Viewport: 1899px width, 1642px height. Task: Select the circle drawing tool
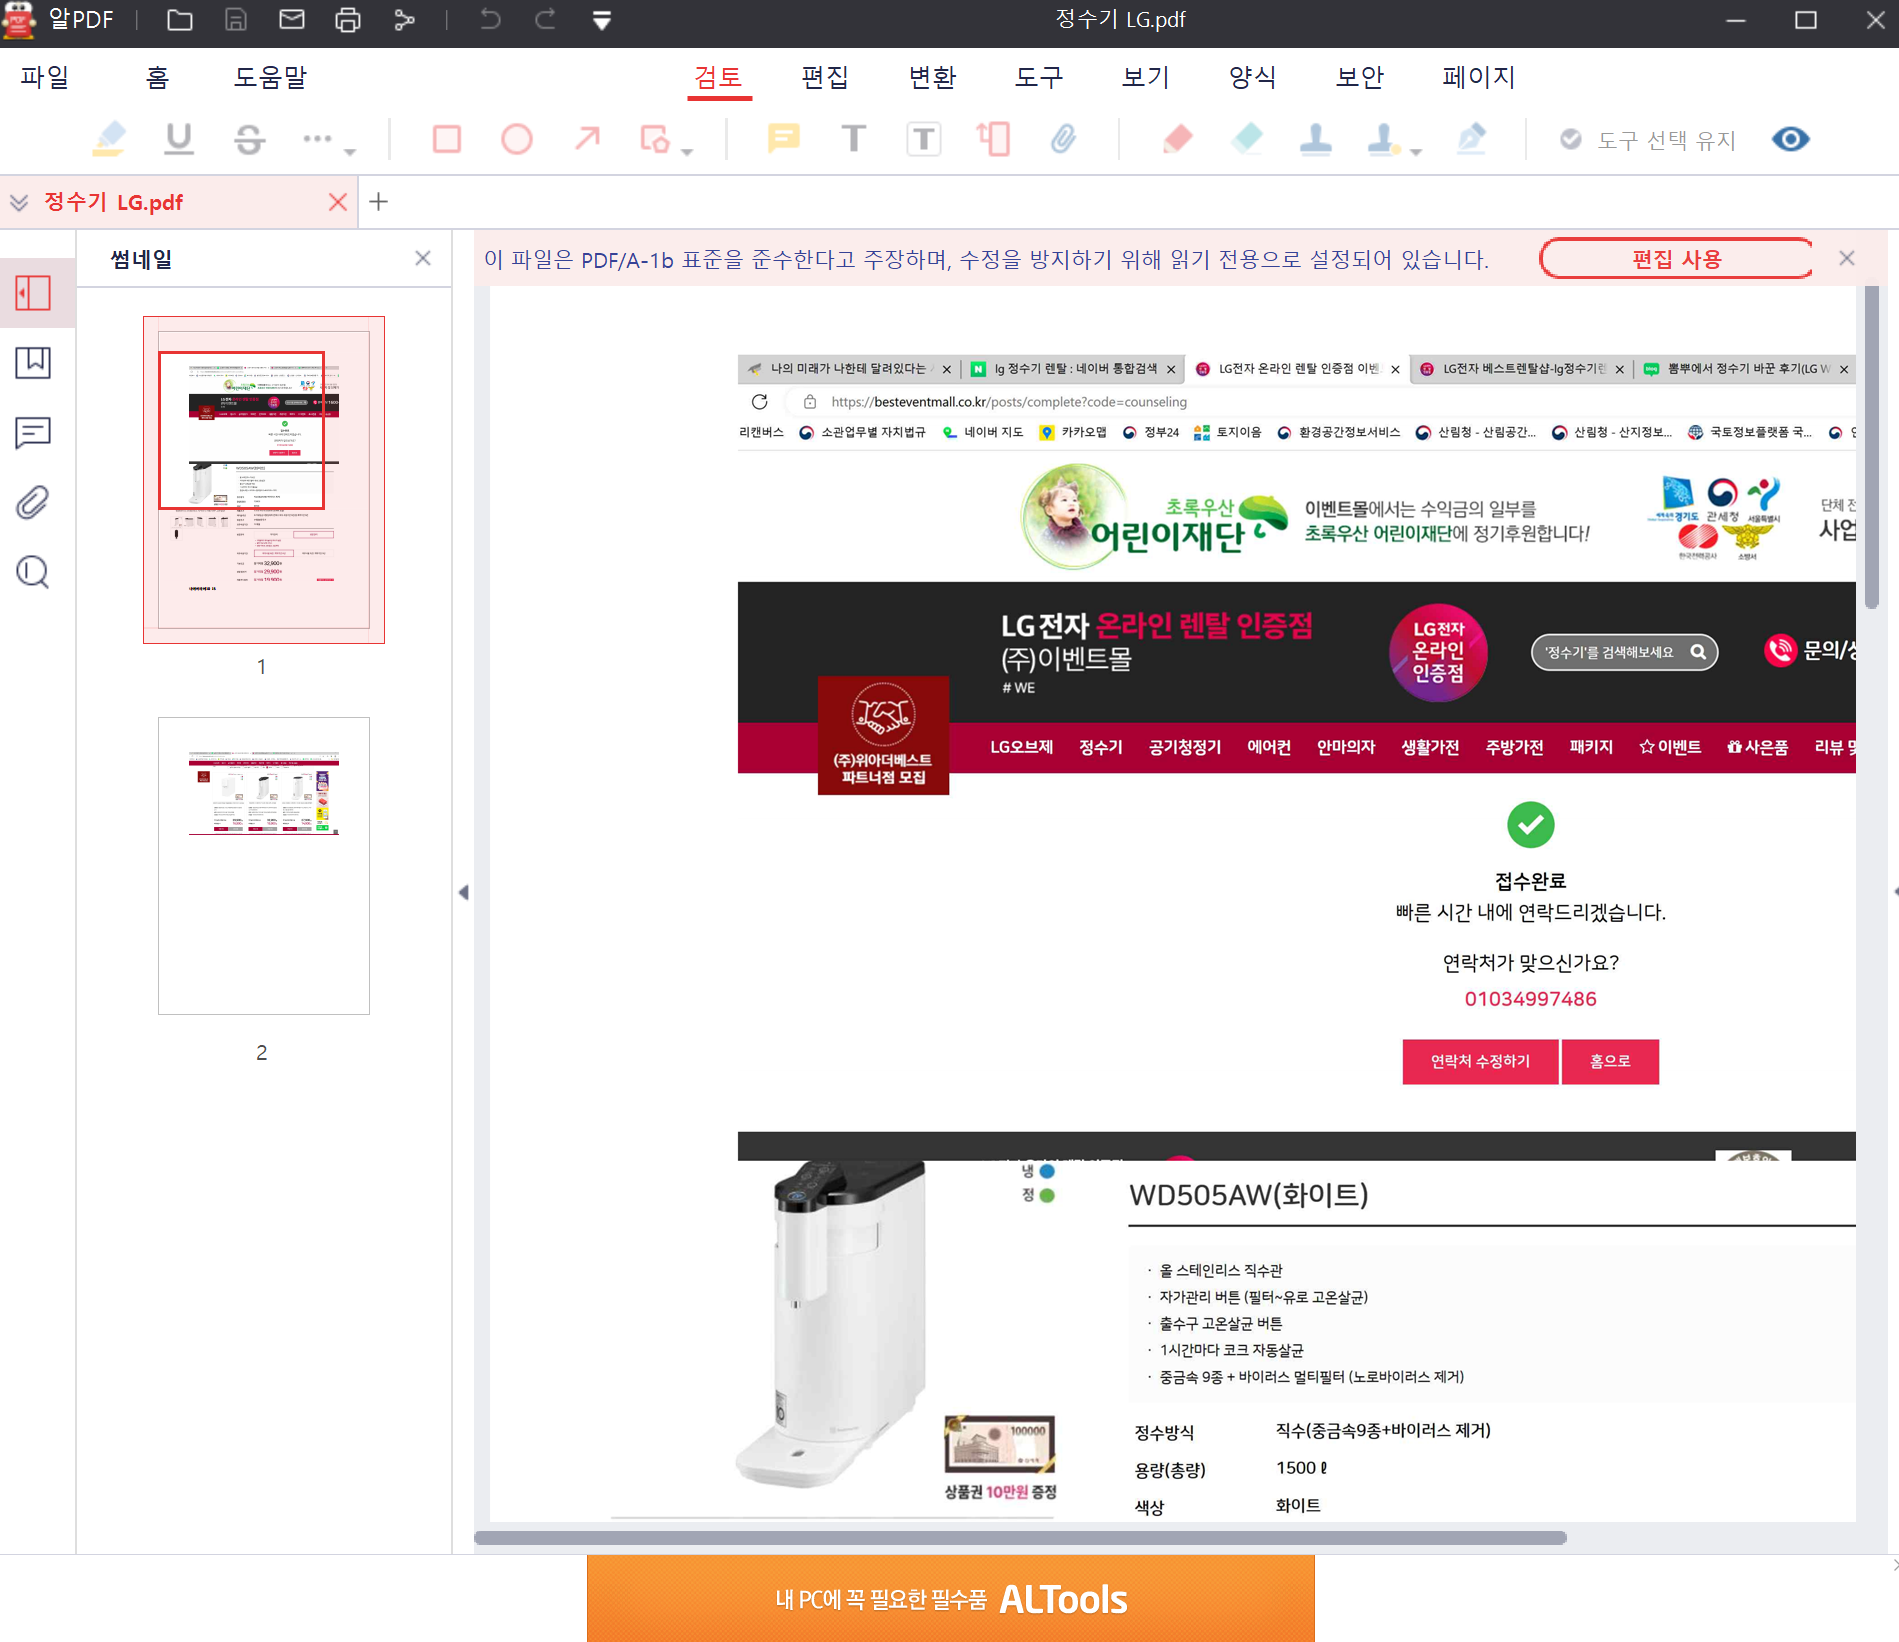tap(517, 139)
